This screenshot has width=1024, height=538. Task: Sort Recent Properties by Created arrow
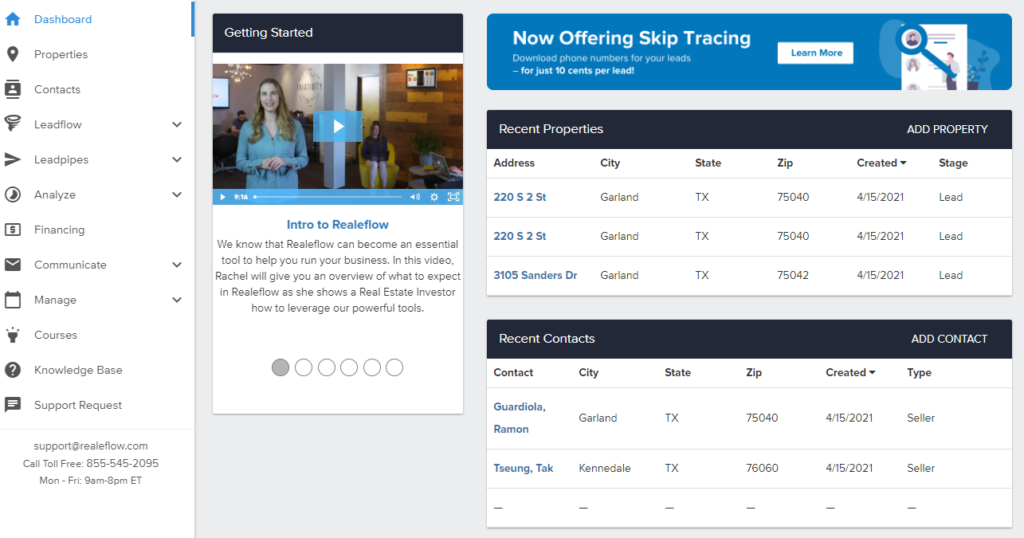click(903, 163)
